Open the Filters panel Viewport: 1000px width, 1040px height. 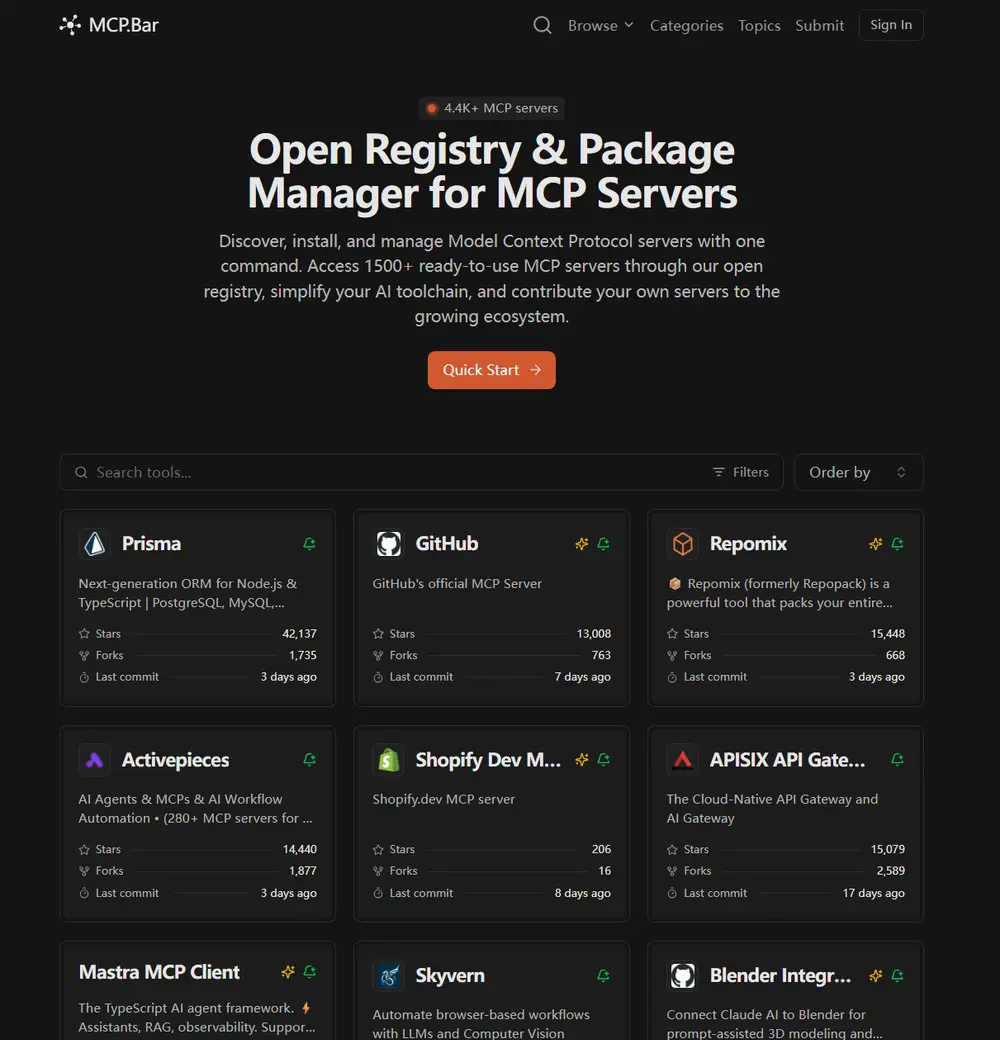(x=741, y=473)
